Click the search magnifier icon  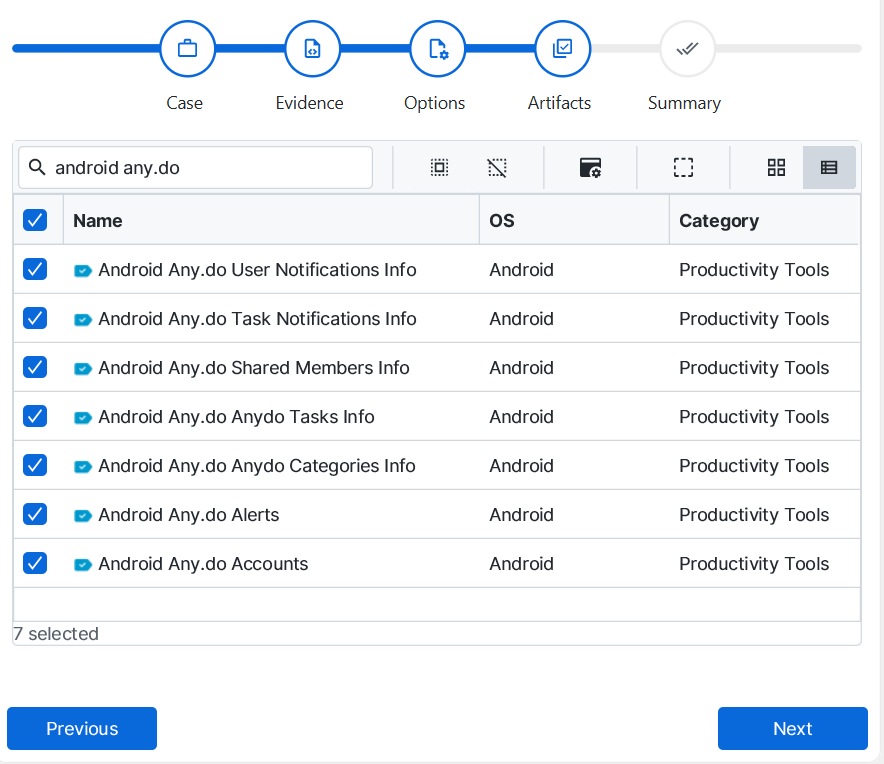[37, 168]
